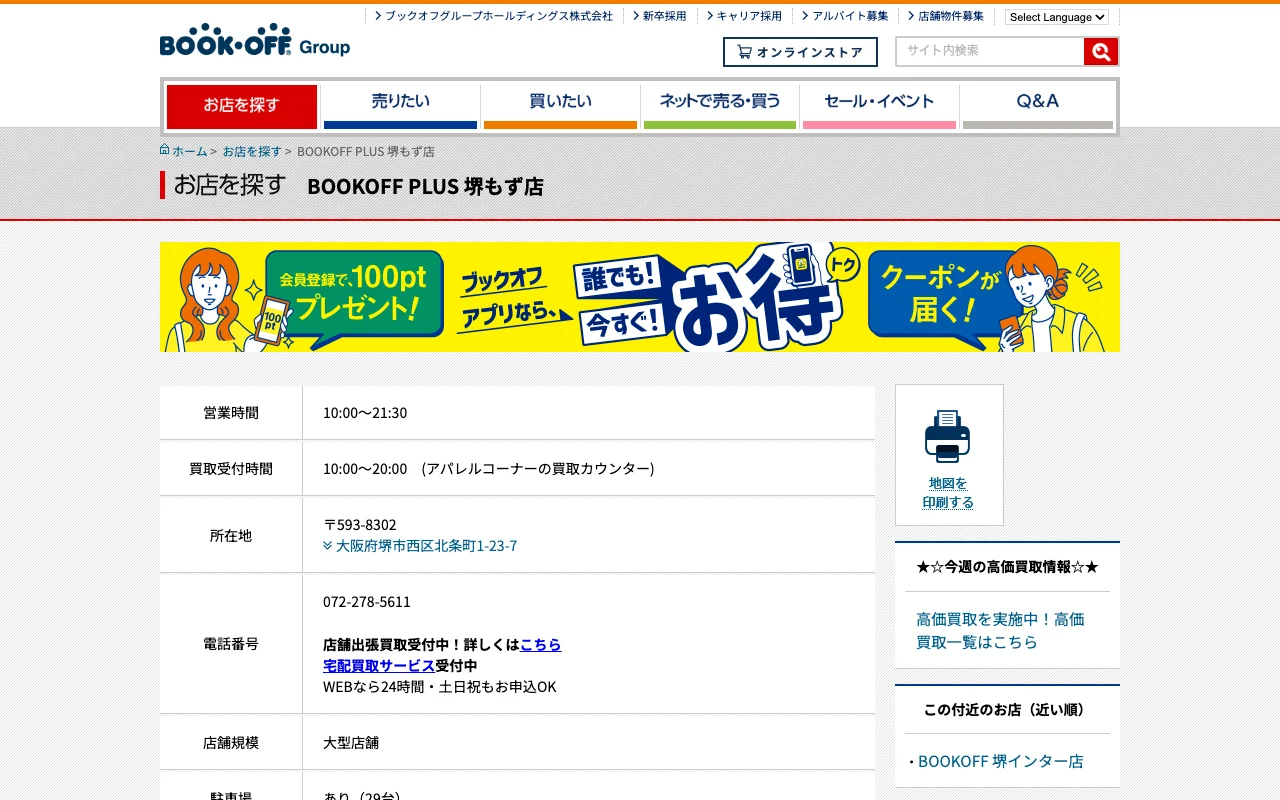Click the double-chevron icon beside the address
This screenshot has height=800, width=1280.
[328, 546]
